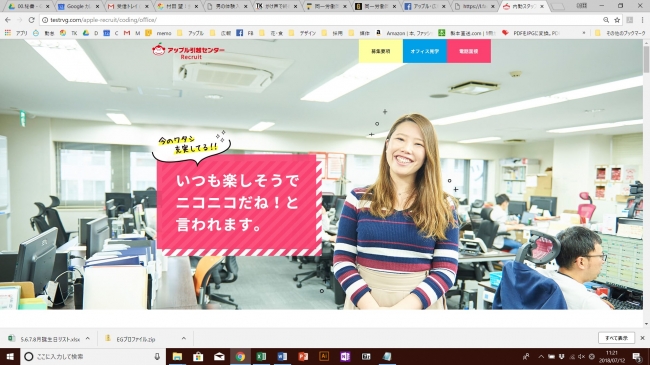Launch PowerPoint from the taskbar

click(303, 356)
